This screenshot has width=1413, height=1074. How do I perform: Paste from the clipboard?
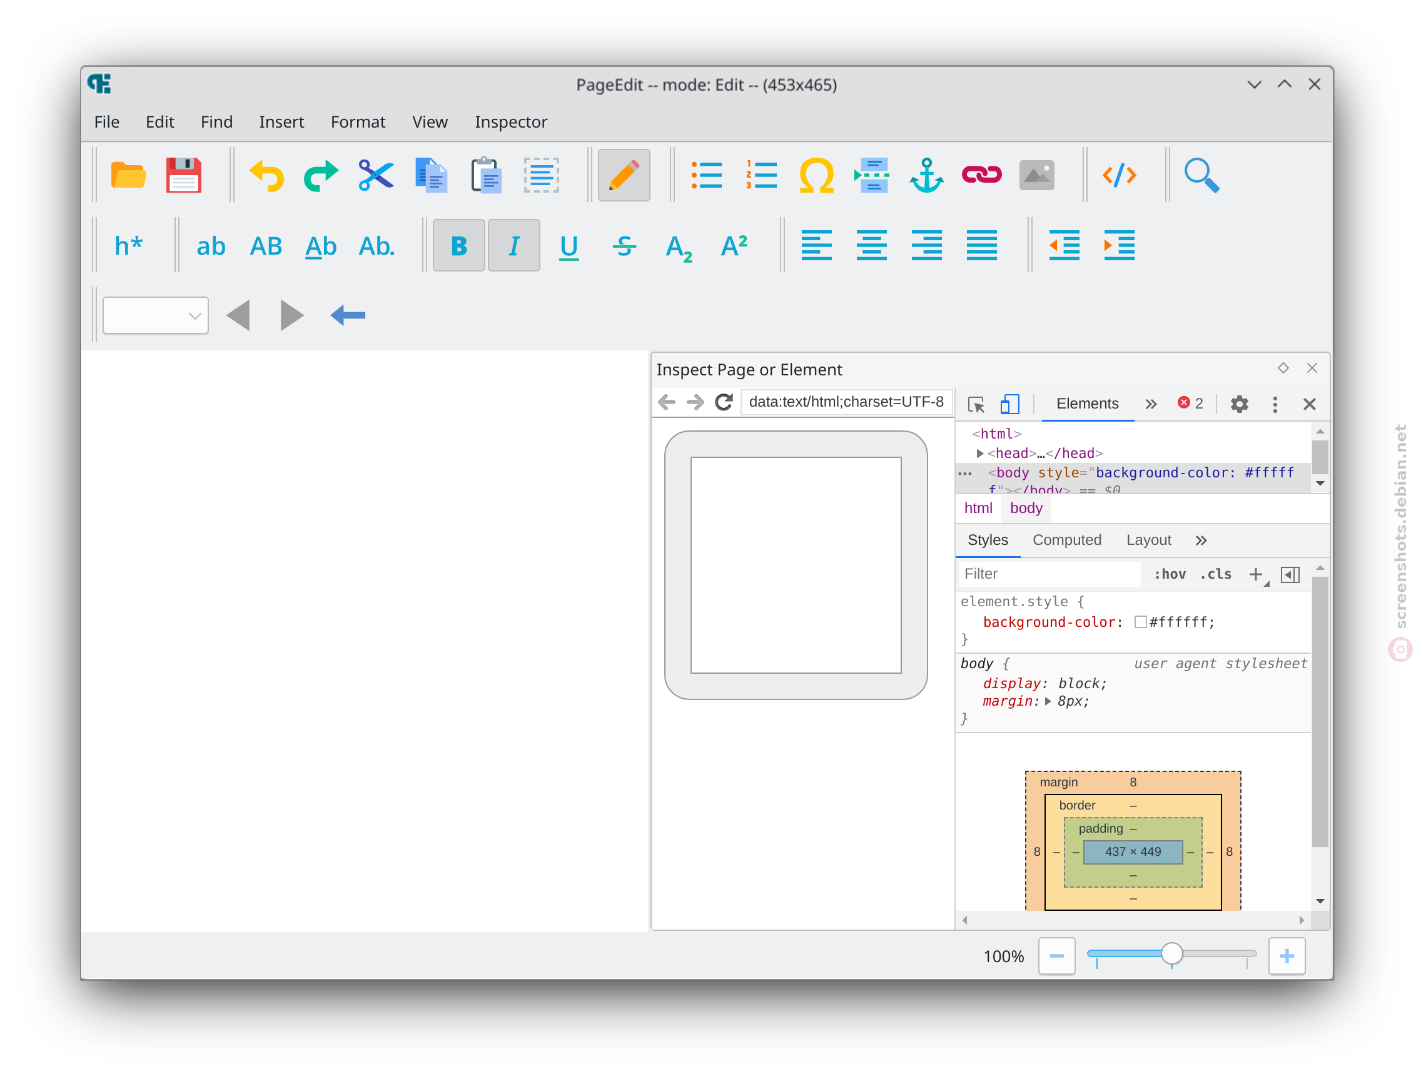click(486, 176)
